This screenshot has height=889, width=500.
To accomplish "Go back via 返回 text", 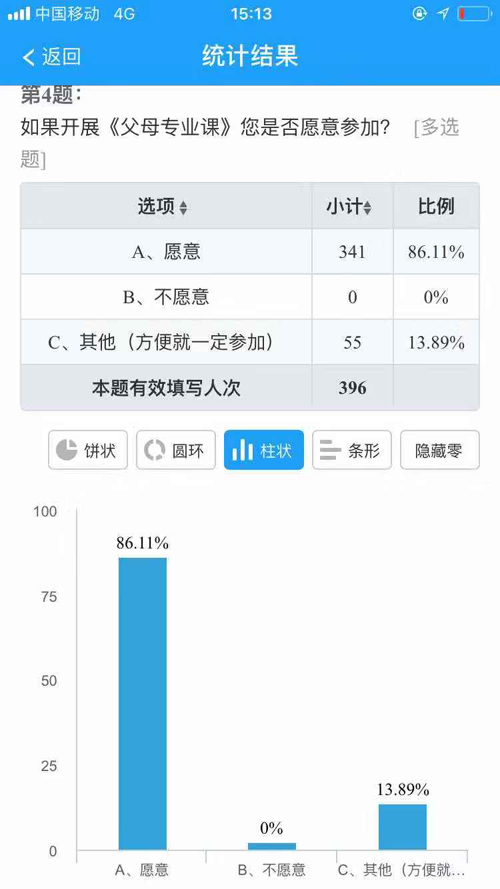I will (x=61, y=57).
